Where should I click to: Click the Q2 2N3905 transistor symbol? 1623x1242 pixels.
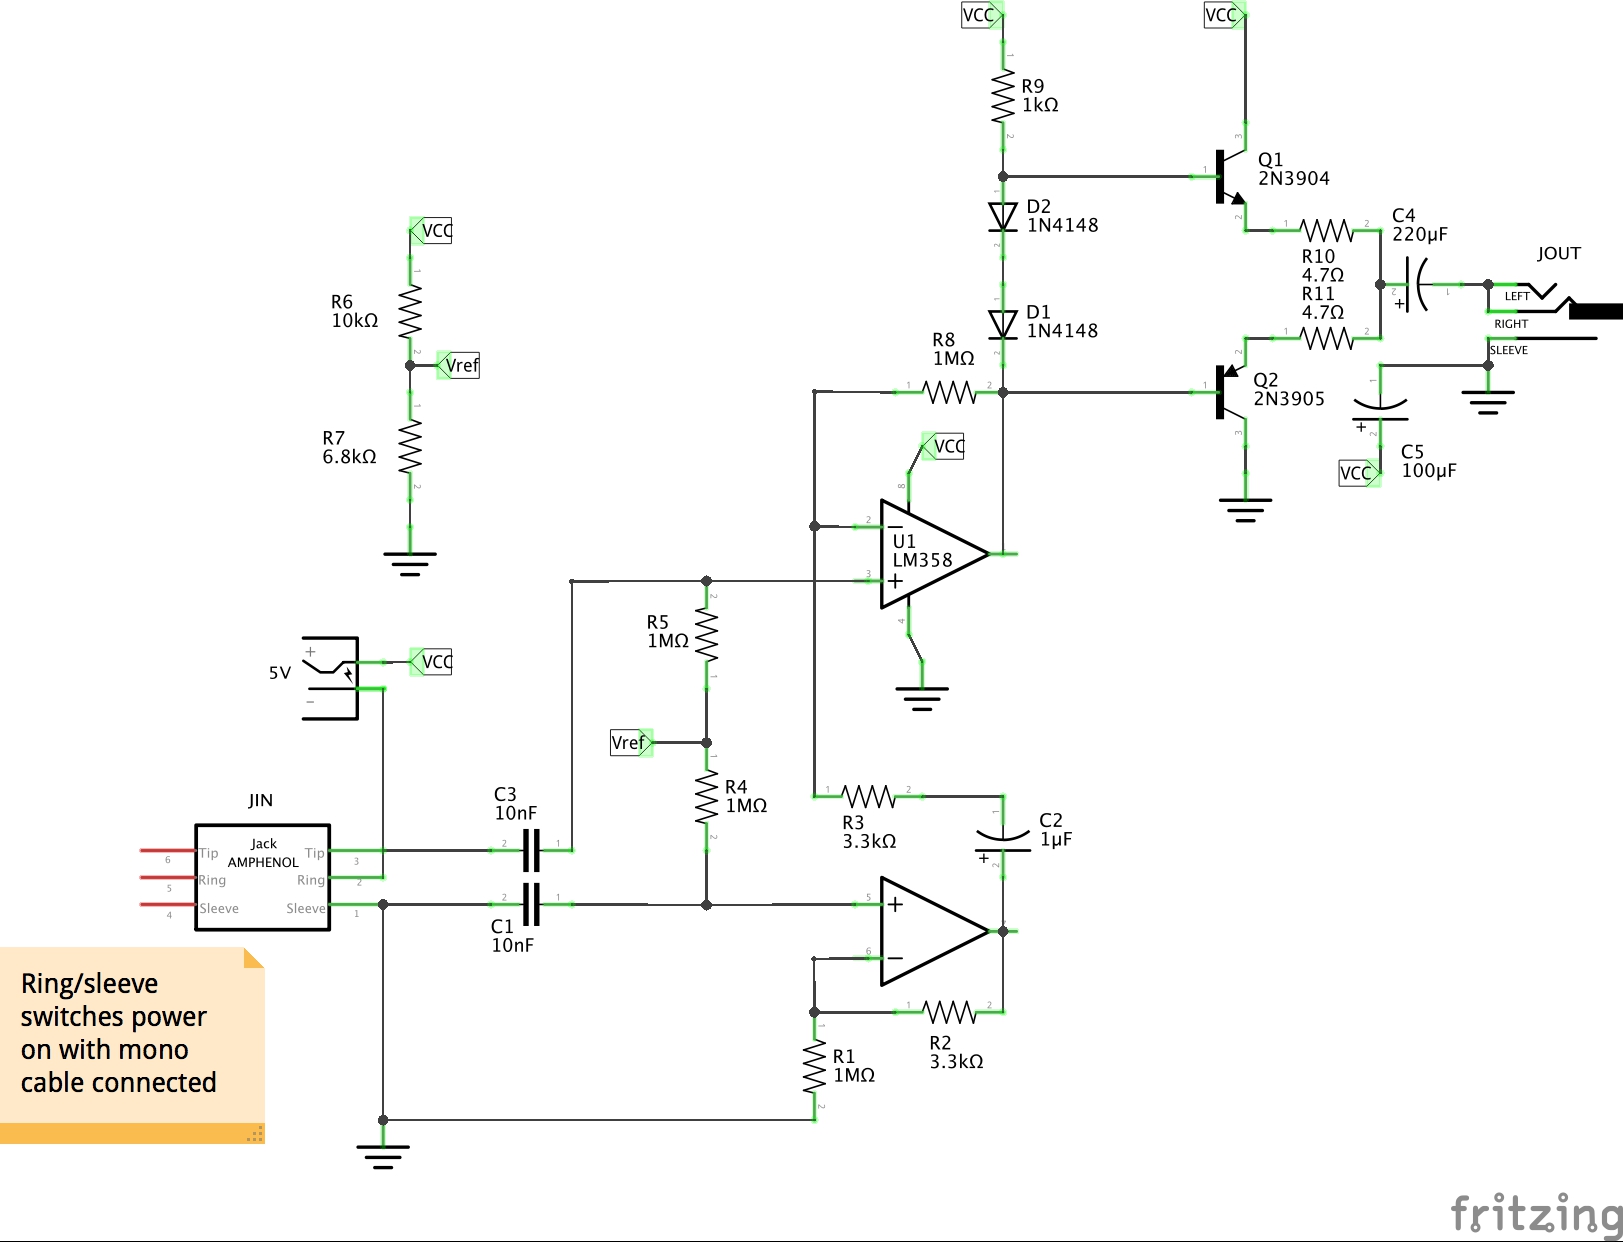click(1229, 392)
